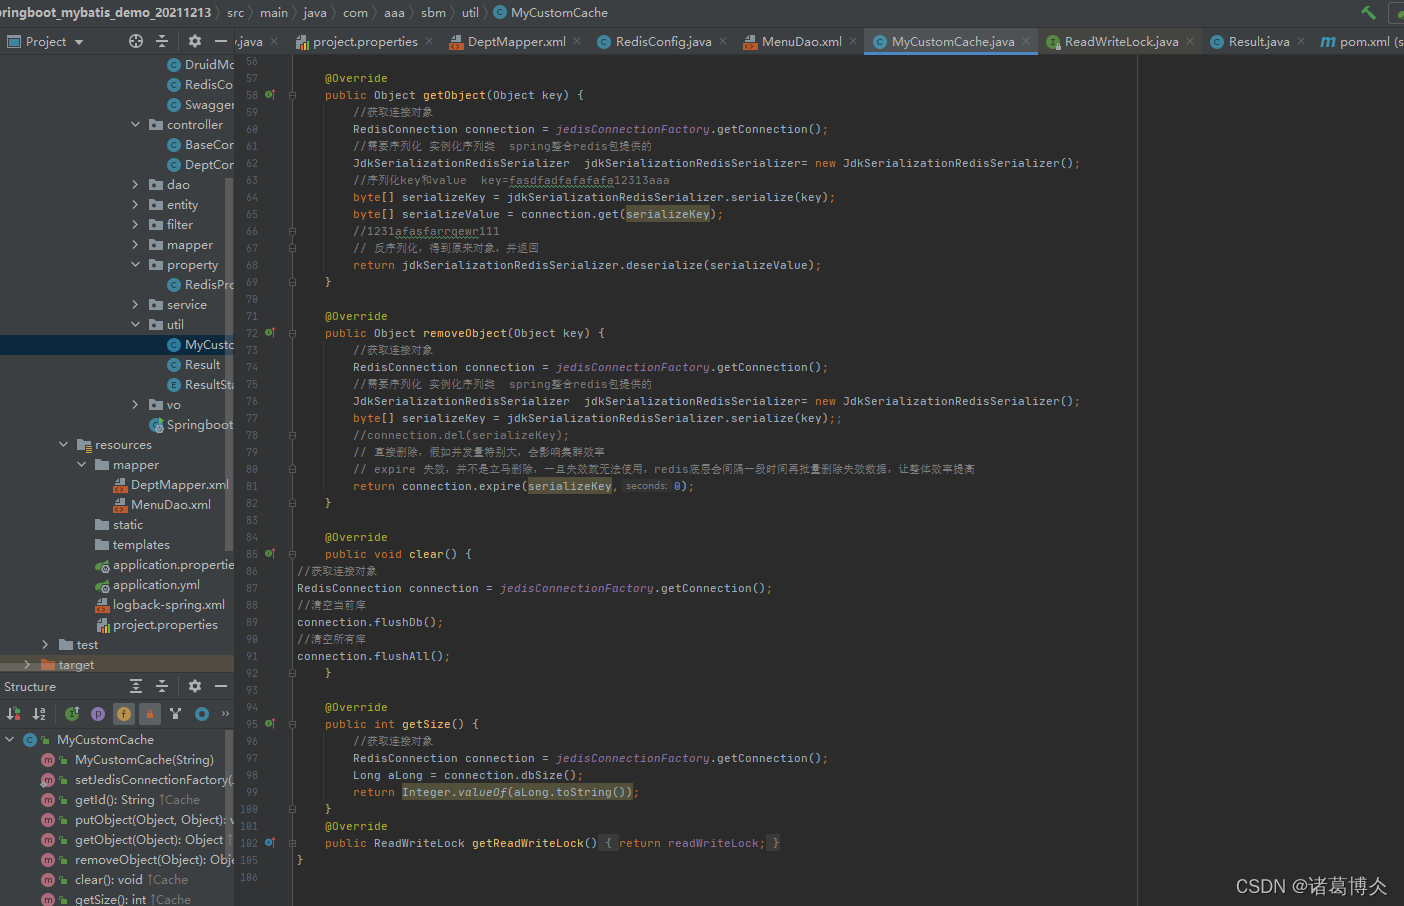
Task: Open more Structure toolbar options chevron
Action: point(225,714)
